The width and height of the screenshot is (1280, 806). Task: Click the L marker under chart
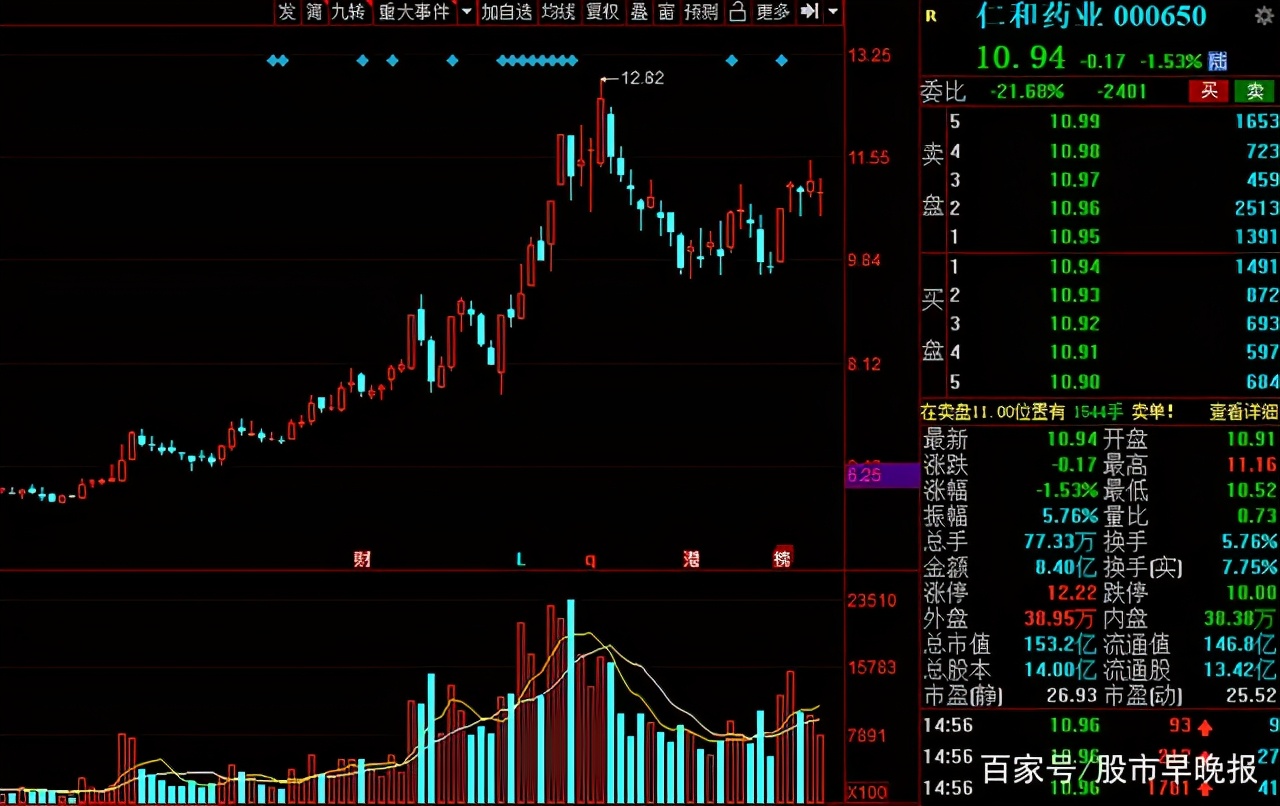520,559
